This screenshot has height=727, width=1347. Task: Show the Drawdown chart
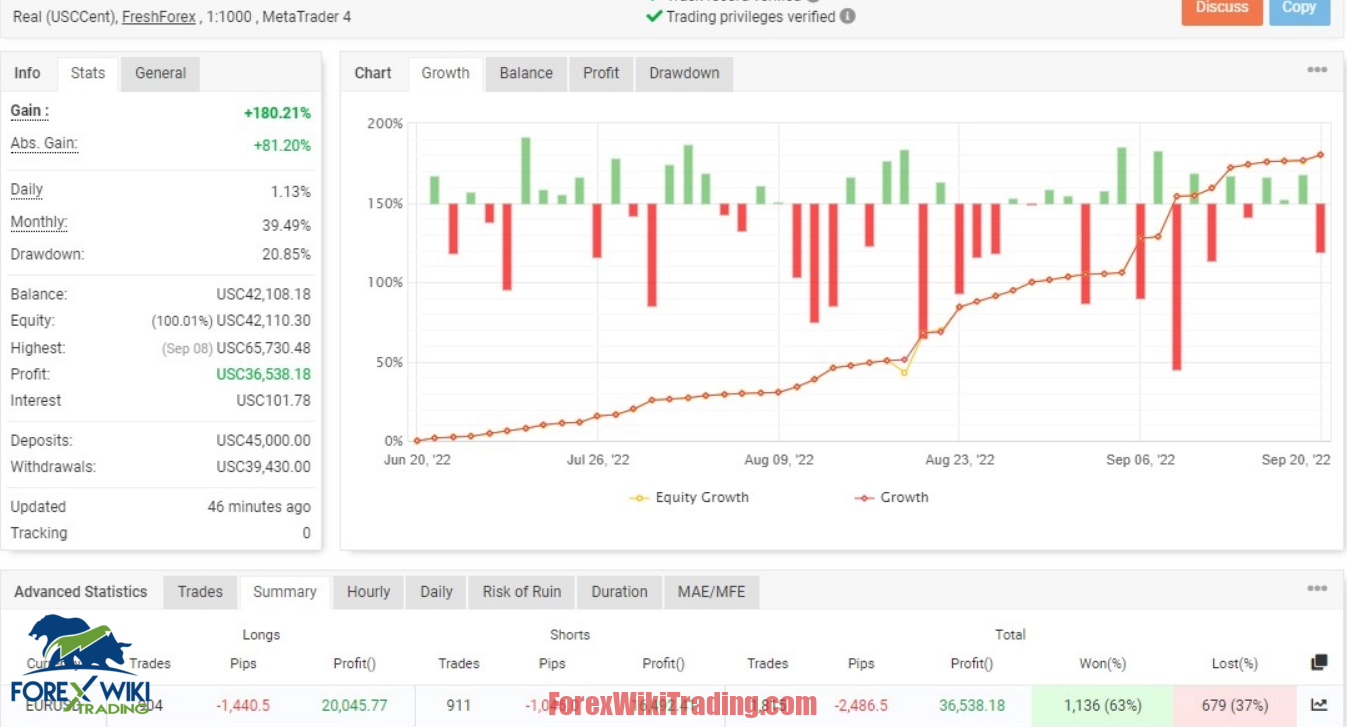(x=684, y=73)
